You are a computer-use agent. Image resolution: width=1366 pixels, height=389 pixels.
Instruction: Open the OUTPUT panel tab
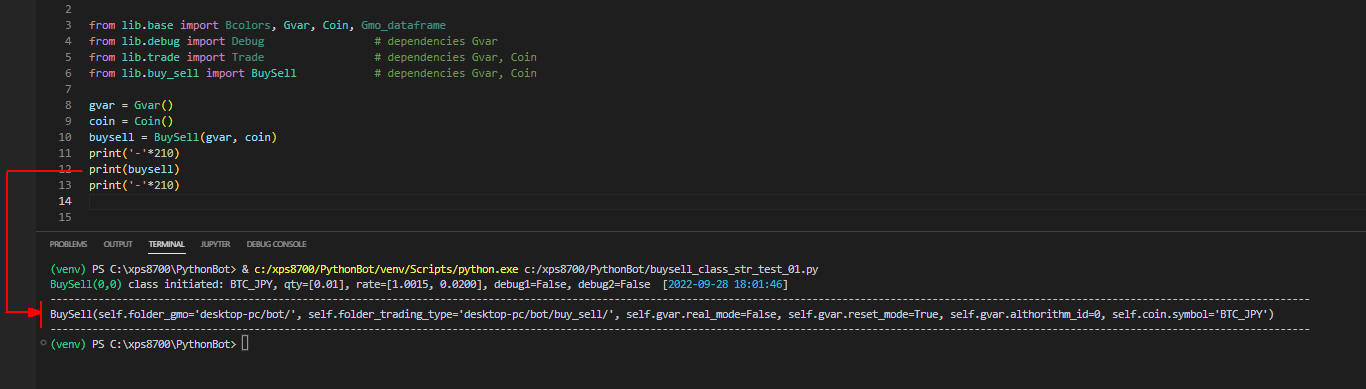118,244
